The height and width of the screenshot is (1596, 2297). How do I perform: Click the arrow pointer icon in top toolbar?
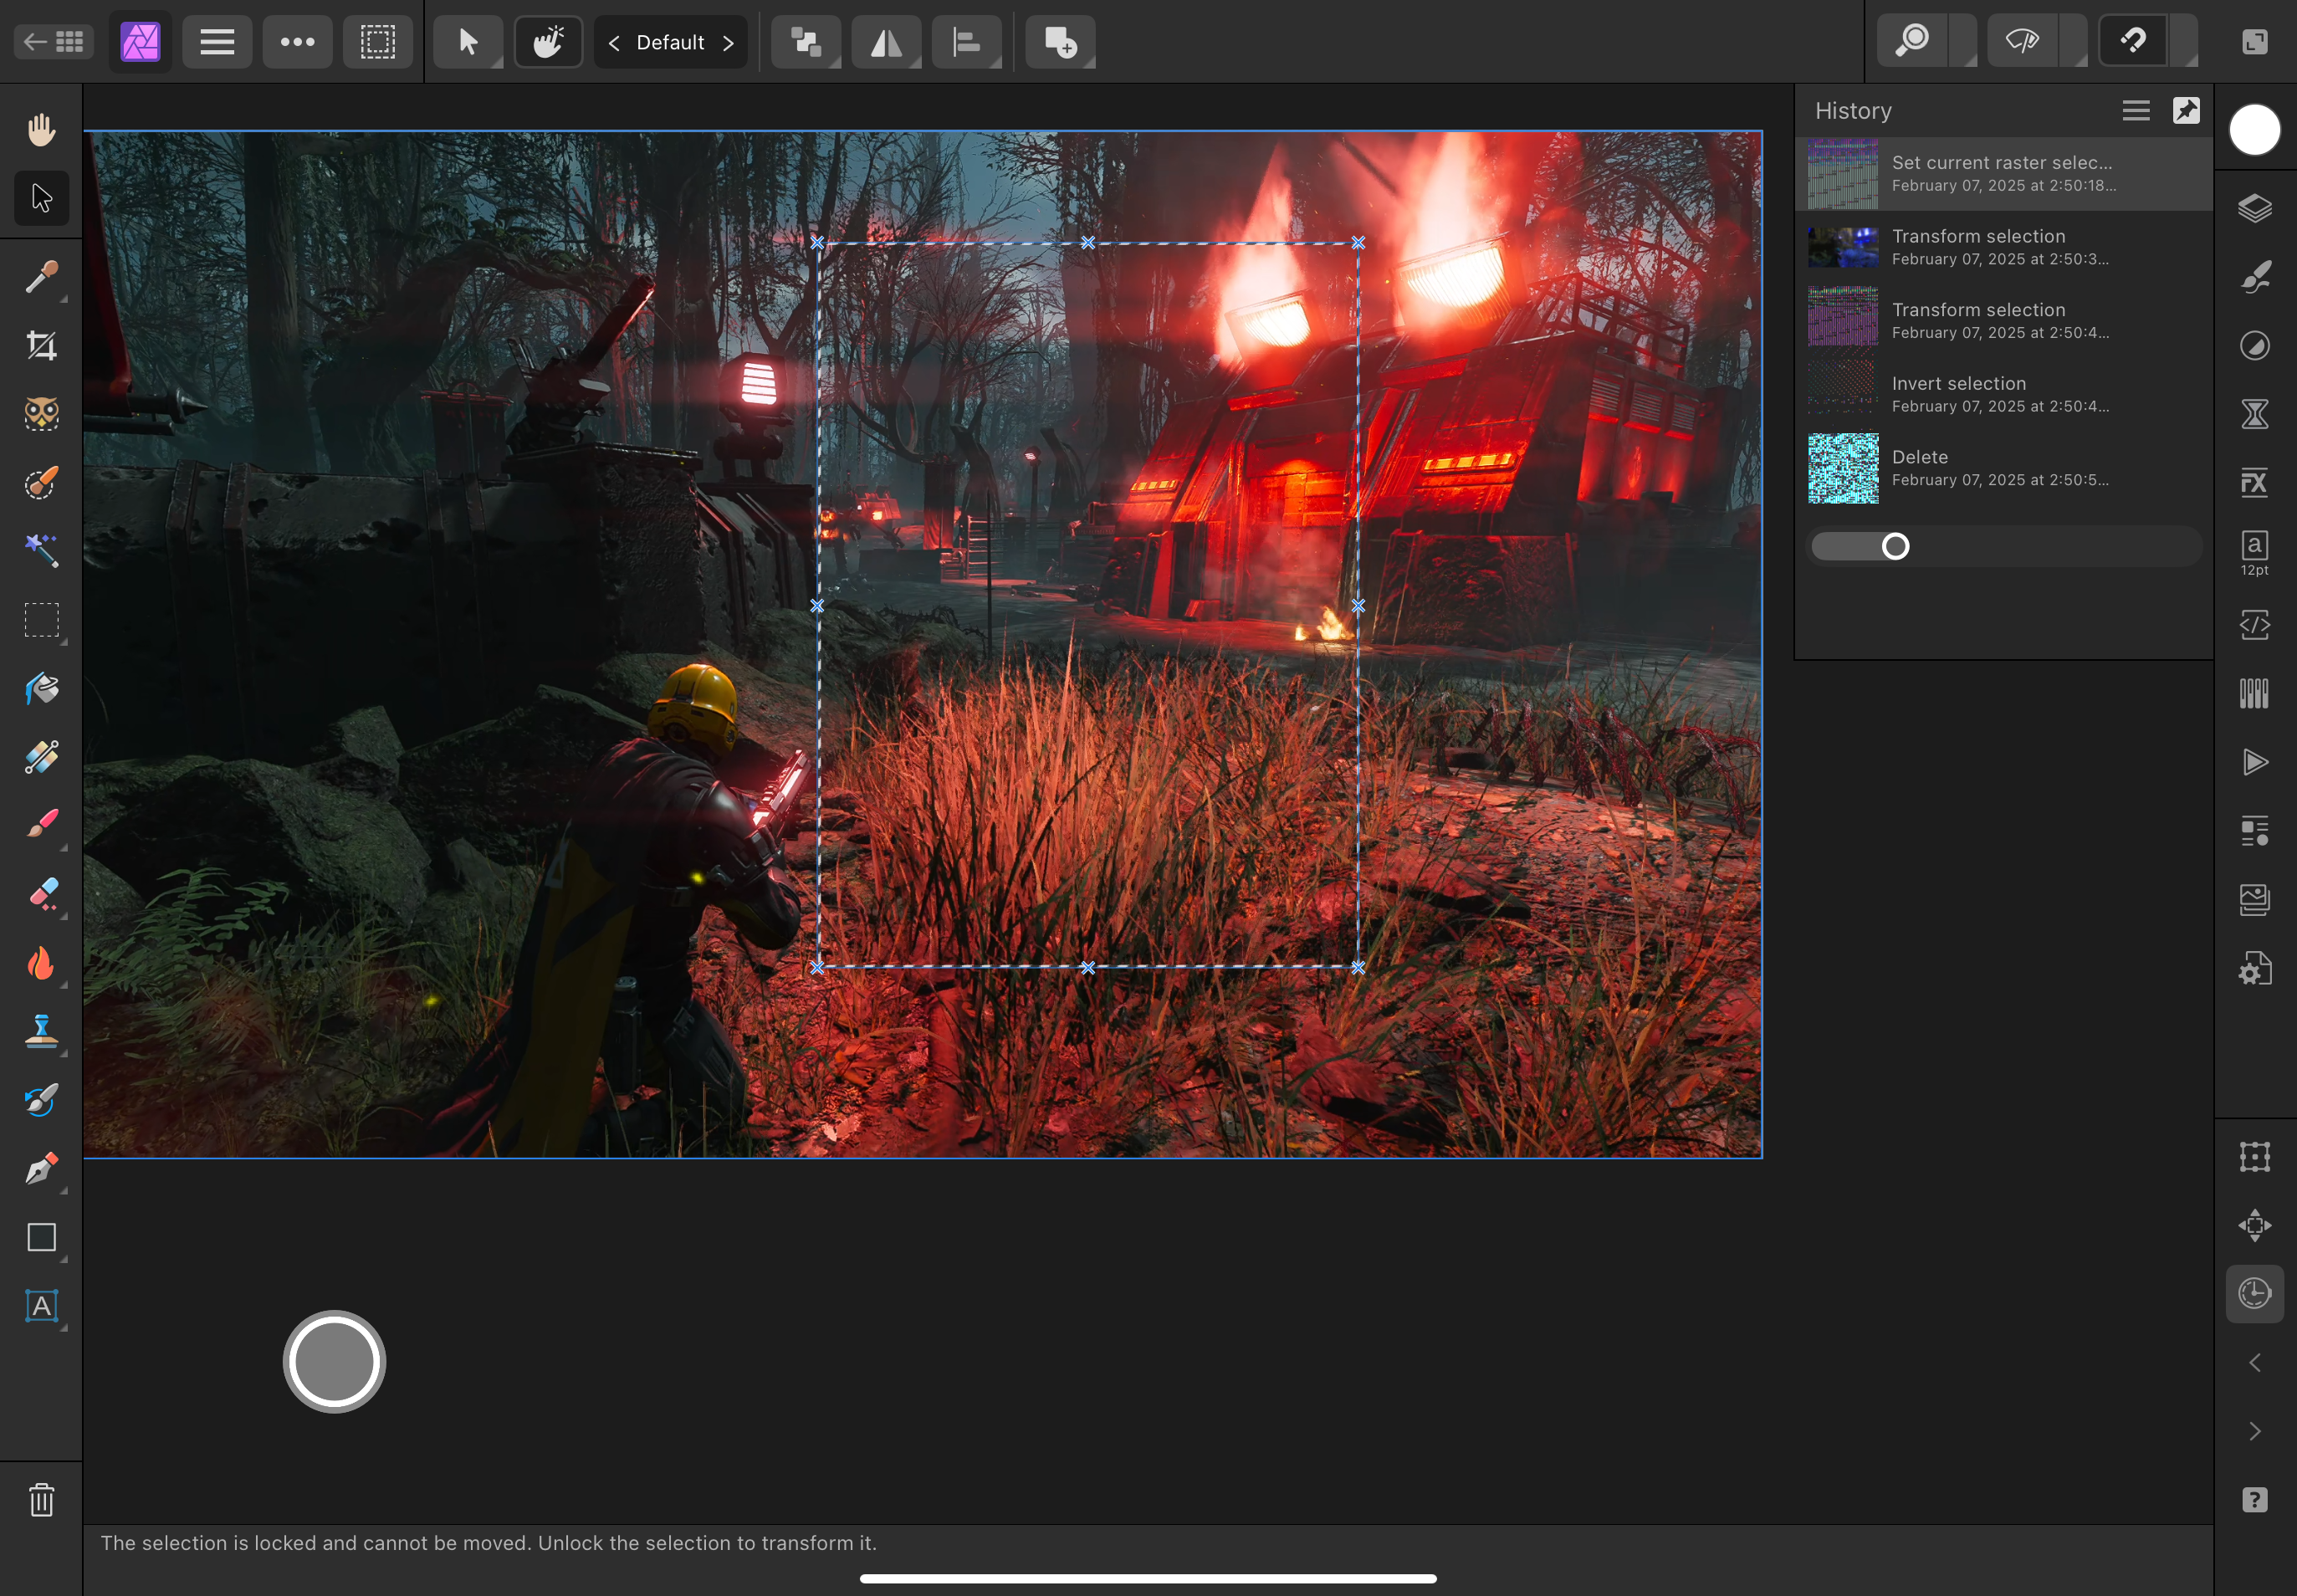click(x=468, y=42)
